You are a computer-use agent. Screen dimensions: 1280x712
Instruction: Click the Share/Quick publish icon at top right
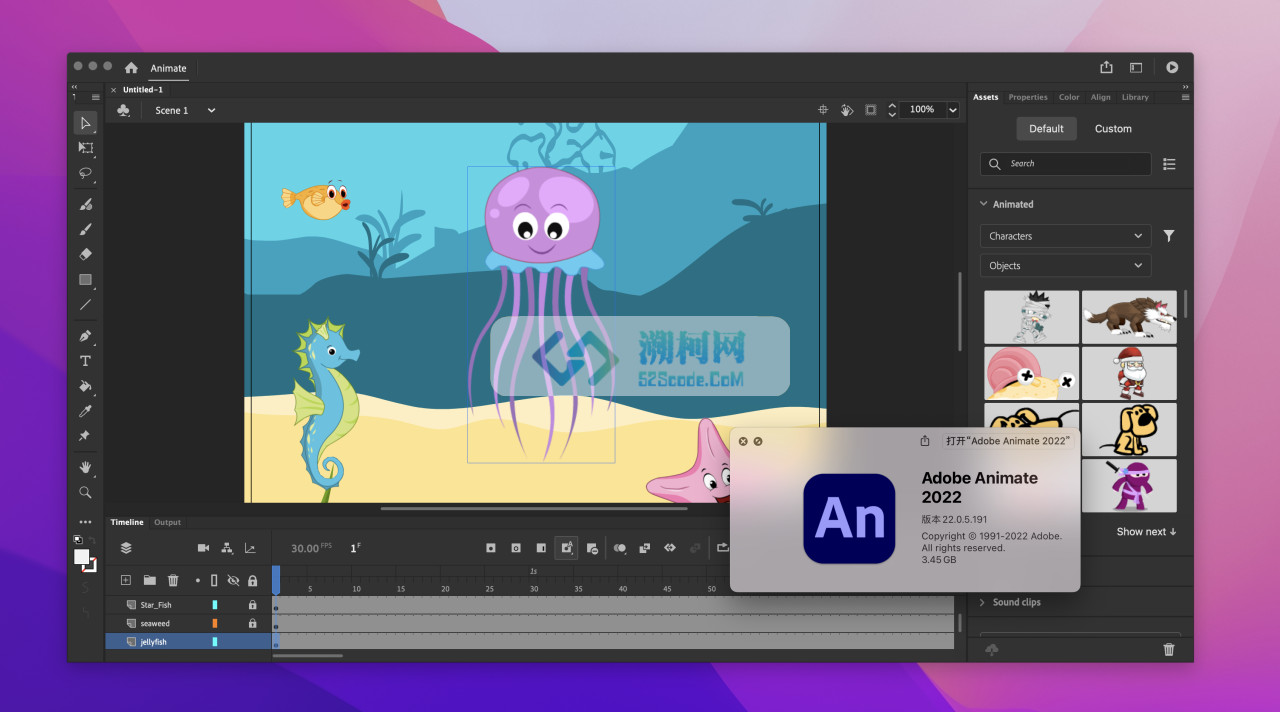tap(1106, 67)
